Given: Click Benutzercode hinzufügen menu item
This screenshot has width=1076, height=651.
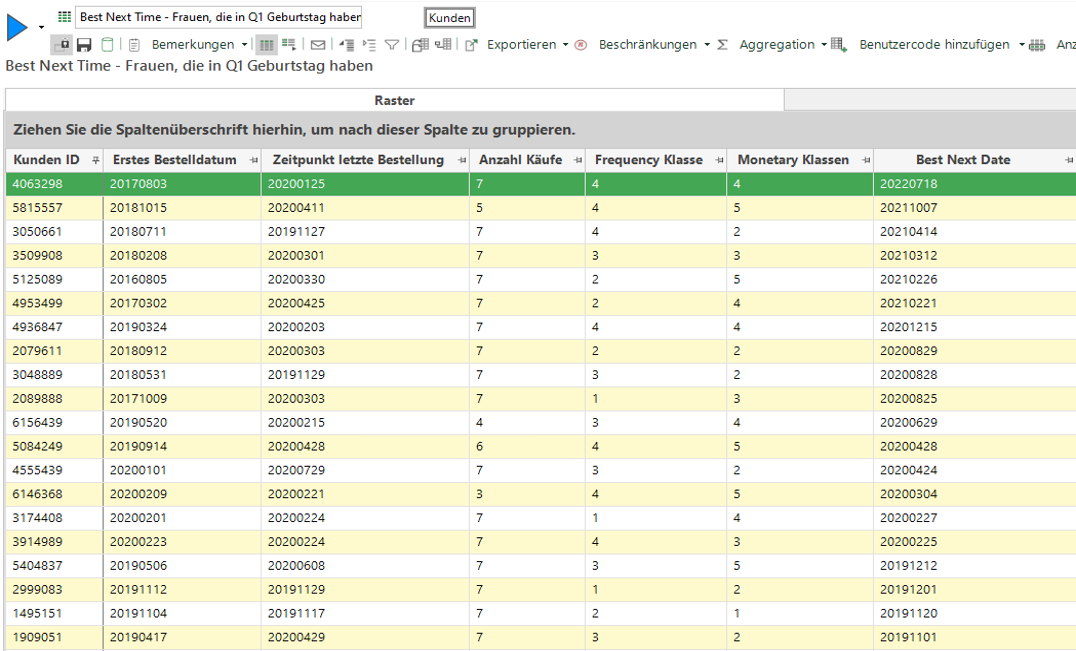Looking at the screenshot, I should point(934,45).
